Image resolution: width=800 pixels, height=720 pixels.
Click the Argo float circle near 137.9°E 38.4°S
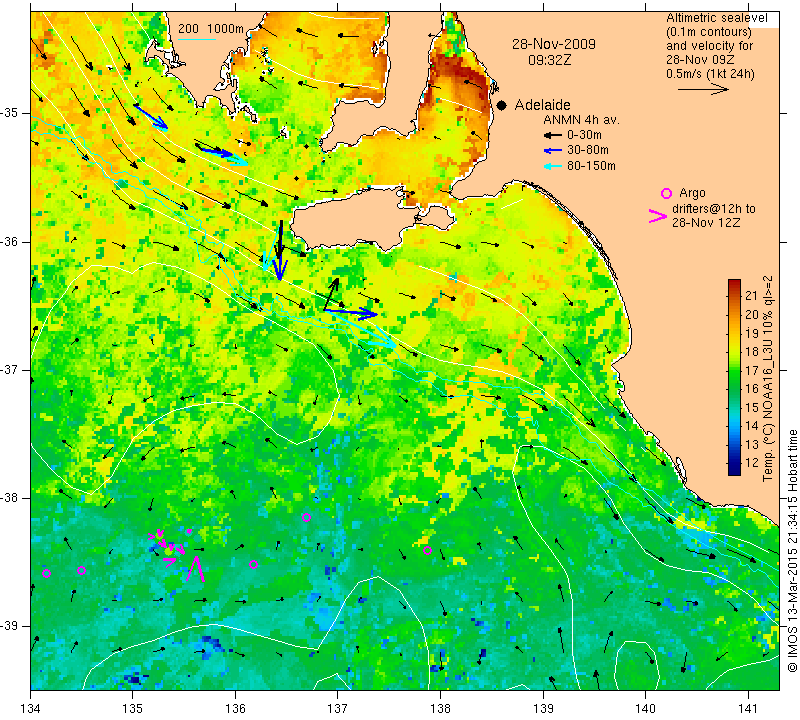click(428, 550)
